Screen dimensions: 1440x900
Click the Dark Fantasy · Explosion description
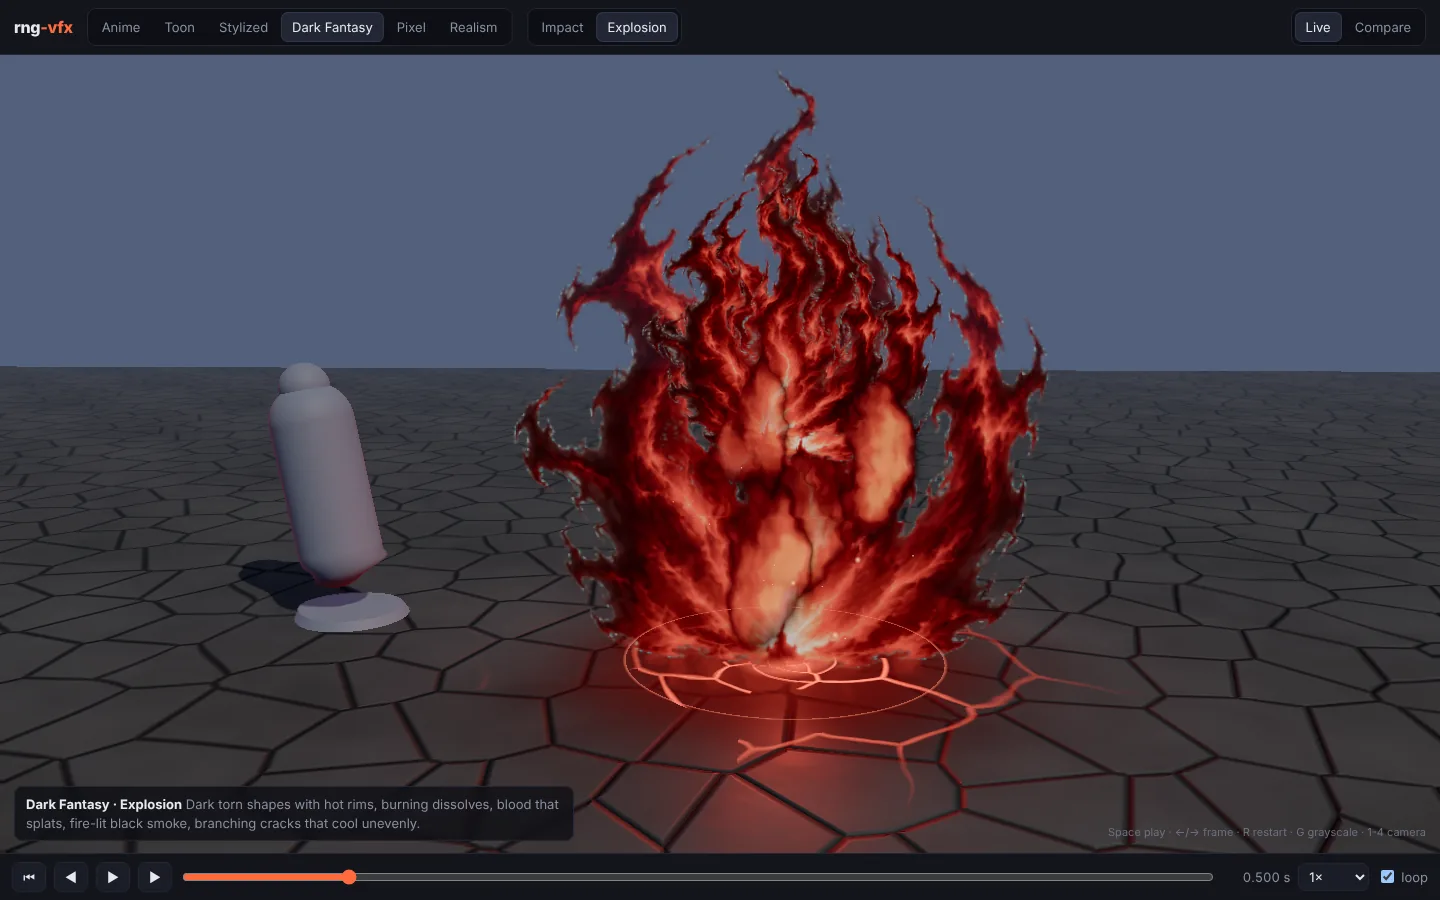pyautogui.click(x=293, y=814)
